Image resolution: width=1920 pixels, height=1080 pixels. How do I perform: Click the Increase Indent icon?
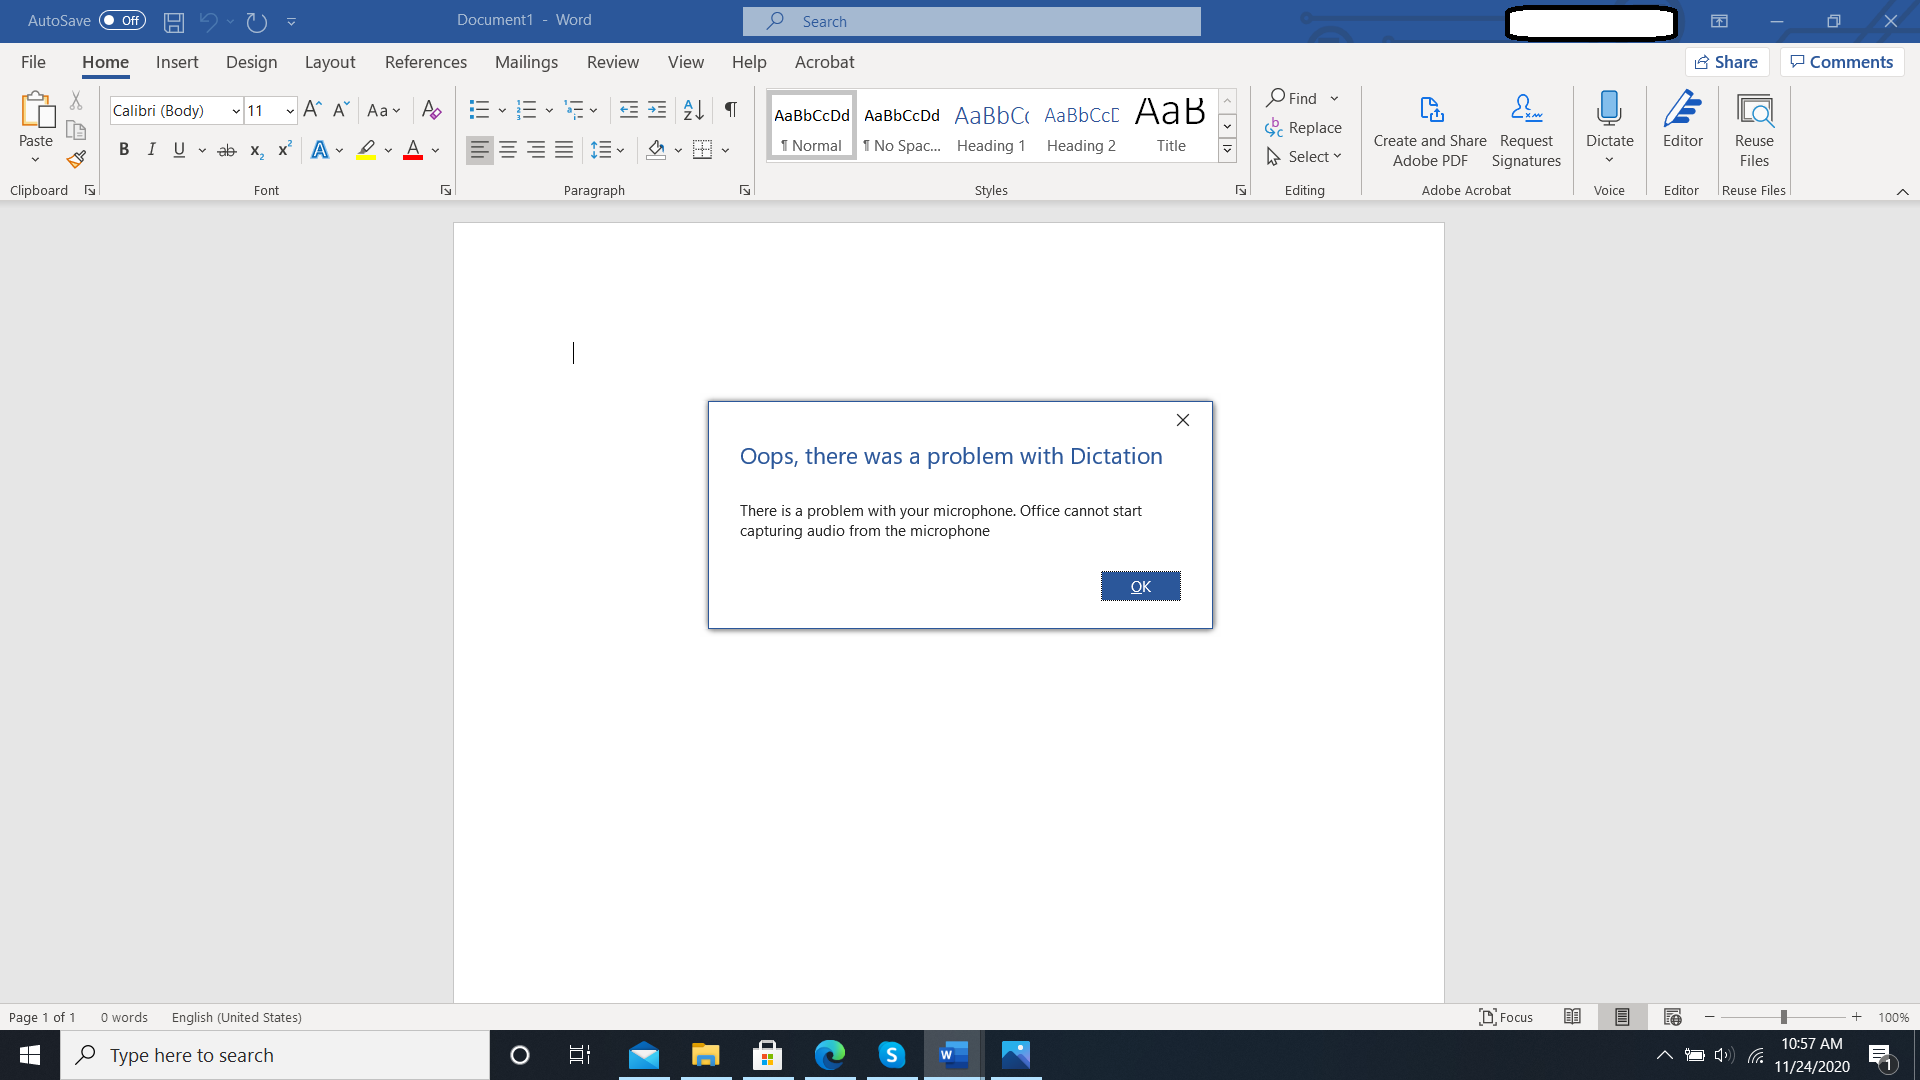coord(657,110)
